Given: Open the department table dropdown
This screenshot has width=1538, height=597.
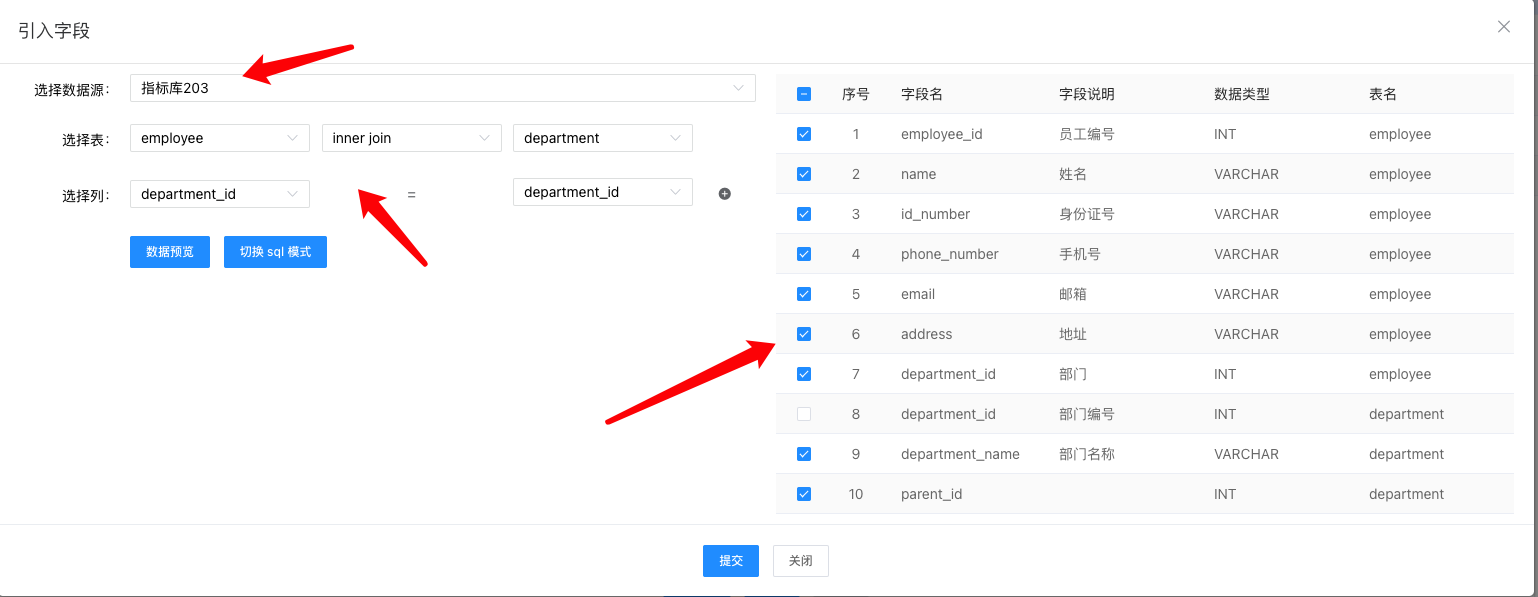Looking at the screenshot, I should pos(602,138).
